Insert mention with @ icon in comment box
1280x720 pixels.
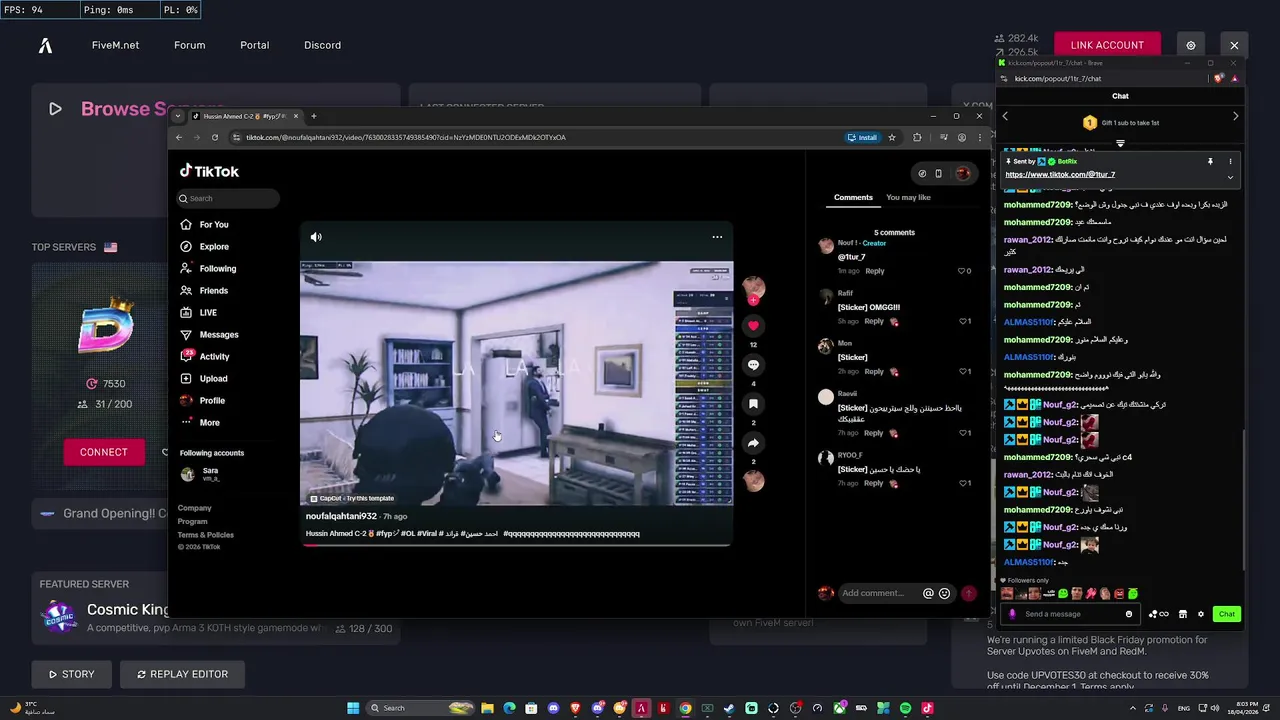928,594
